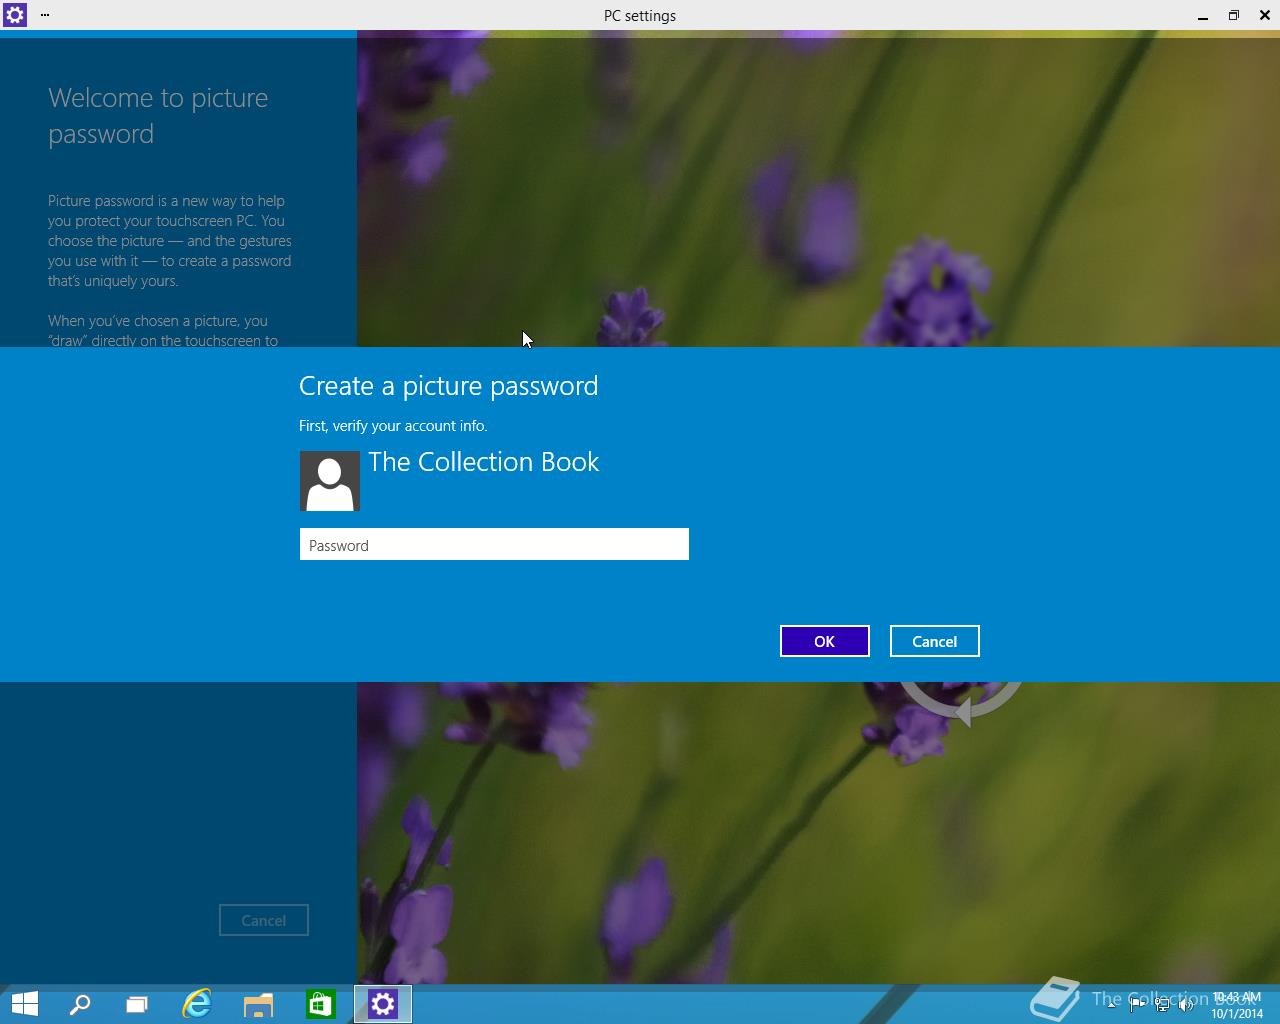This screenshot has width=1280, height=1024.
Task: Click the "Create a picture password" heading
Action: [x=448, y=386]
